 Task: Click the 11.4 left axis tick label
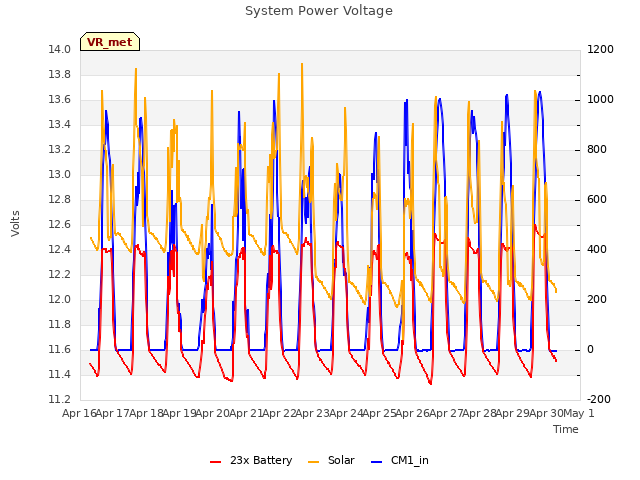[x=60, y=374]
